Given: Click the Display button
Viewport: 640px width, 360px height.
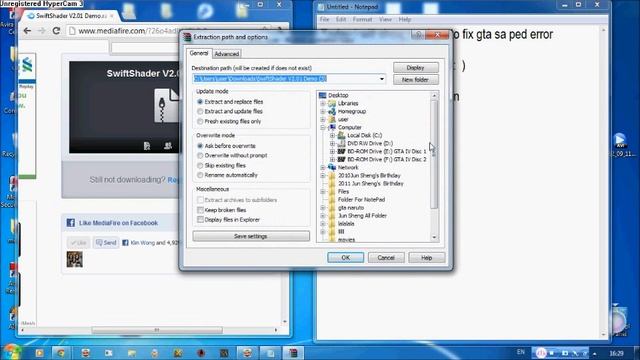Looking at the screenshot, I should point(416,67).
